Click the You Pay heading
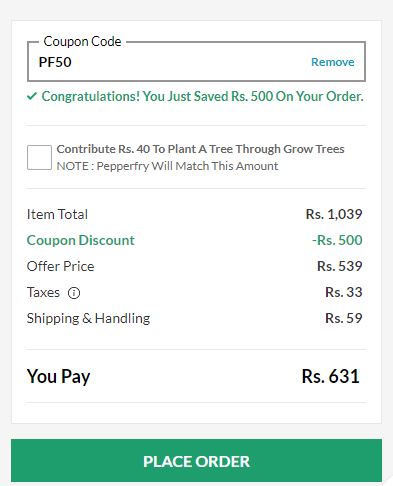 [x=59, y=377]
